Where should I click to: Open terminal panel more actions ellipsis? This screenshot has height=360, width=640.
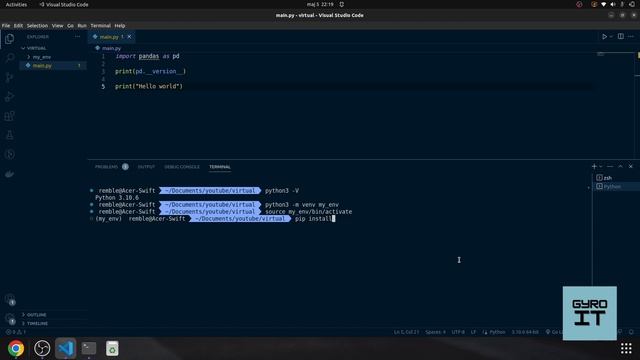[x=610, y=167]
